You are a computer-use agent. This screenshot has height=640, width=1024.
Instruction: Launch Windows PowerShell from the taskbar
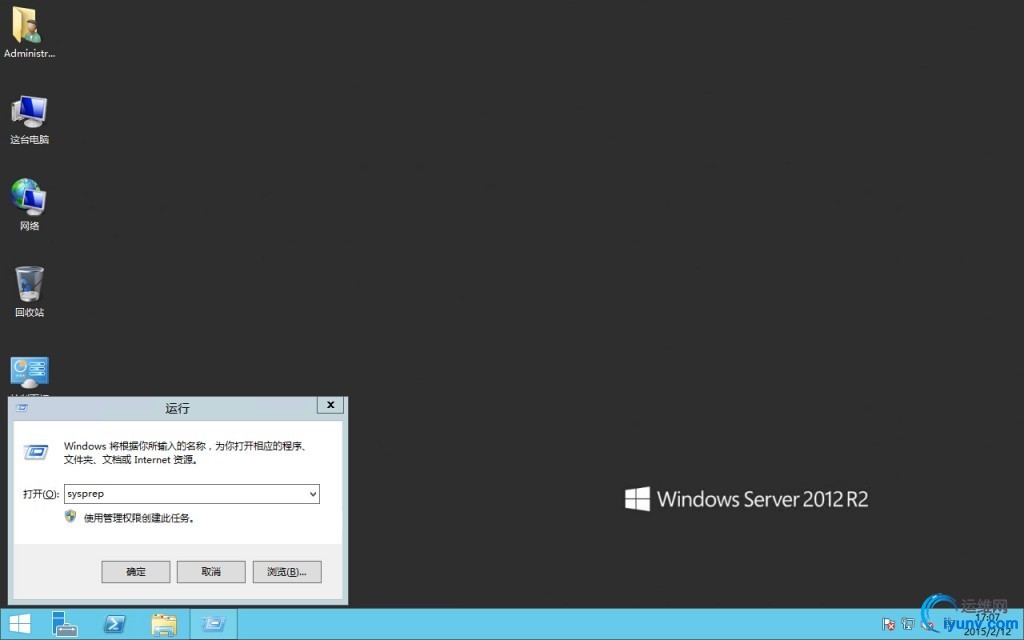tap(115, 624)
